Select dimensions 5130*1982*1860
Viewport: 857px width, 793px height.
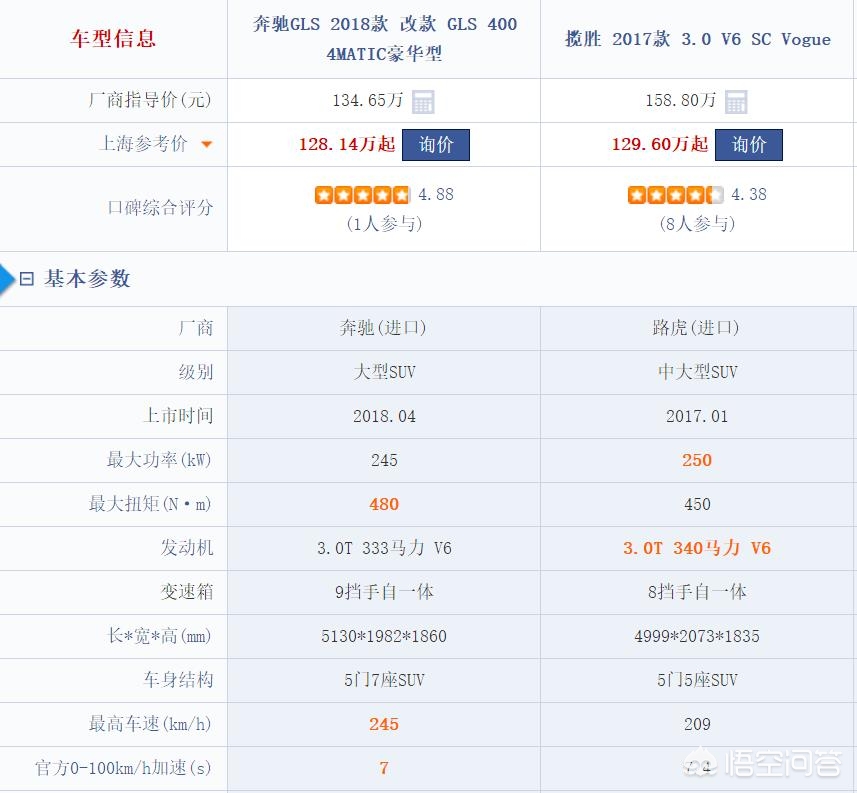[x=384, y=636]
